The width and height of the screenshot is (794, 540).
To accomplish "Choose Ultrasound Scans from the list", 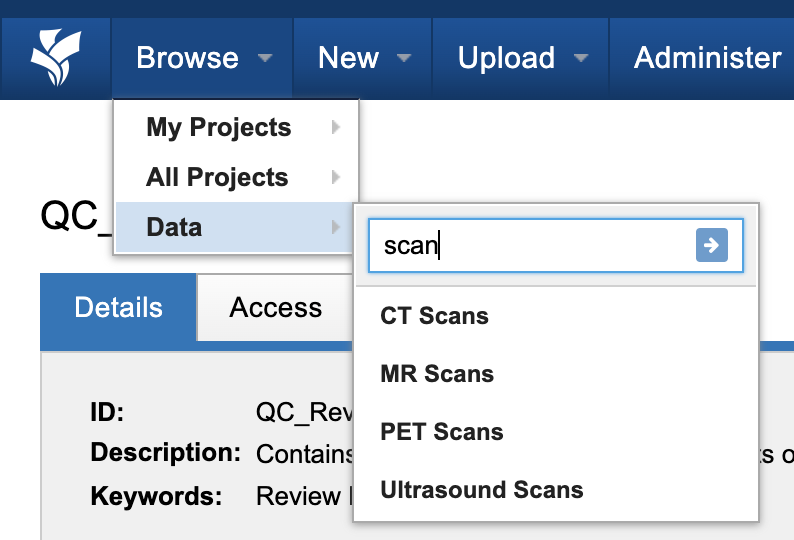I will pos(482,490).
